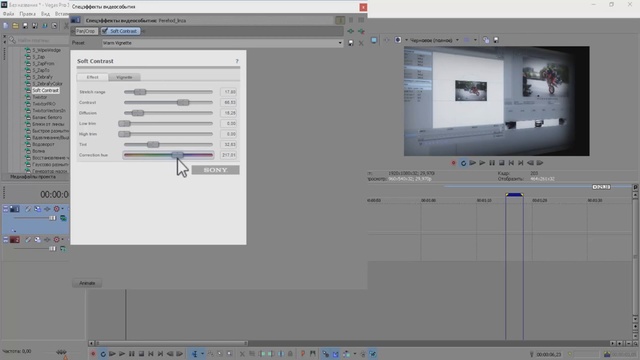Click the SONY logo button
The image size is (640, 360).
point(216,170)
